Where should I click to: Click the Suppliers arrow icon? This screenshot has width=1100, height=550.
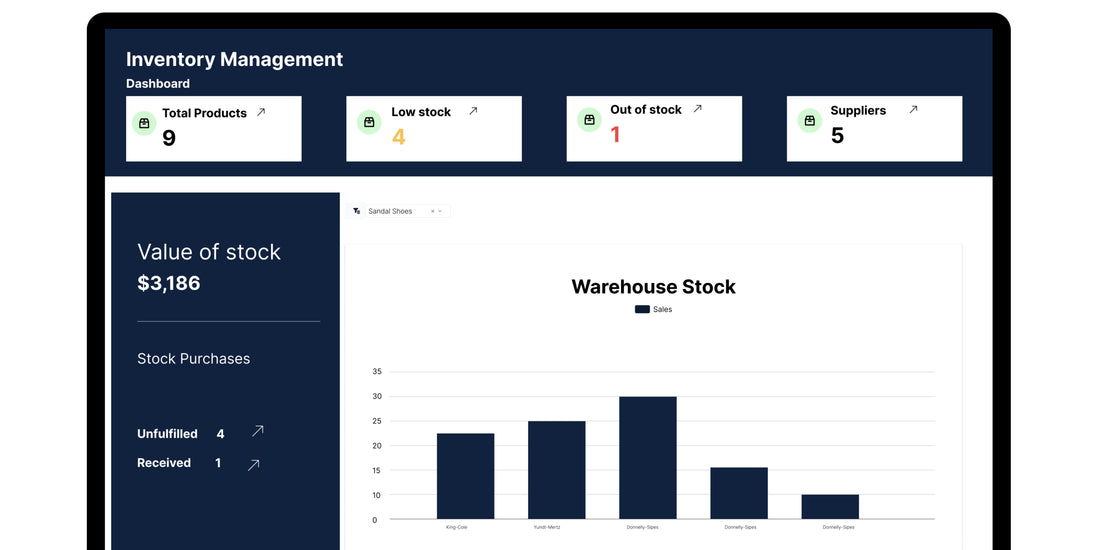913,110
